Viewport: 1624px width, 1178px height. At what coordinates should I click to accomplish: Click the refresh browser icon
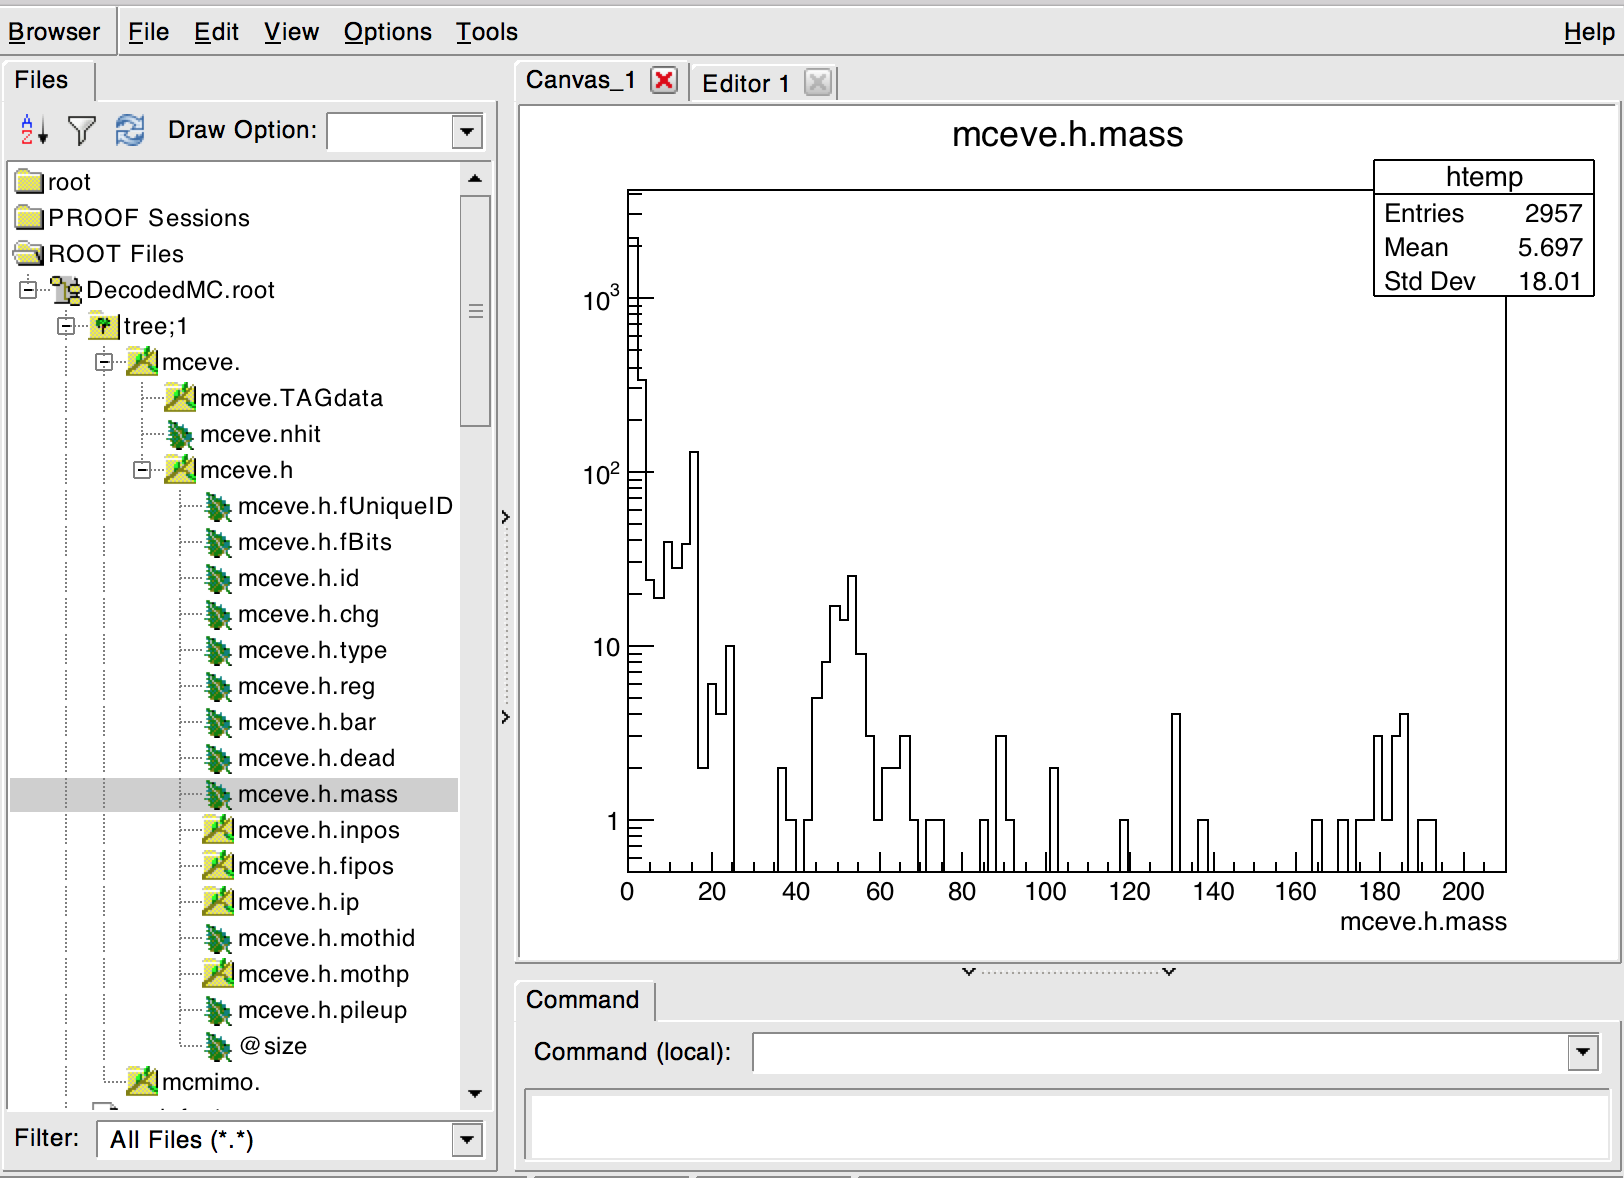[130, 130]
